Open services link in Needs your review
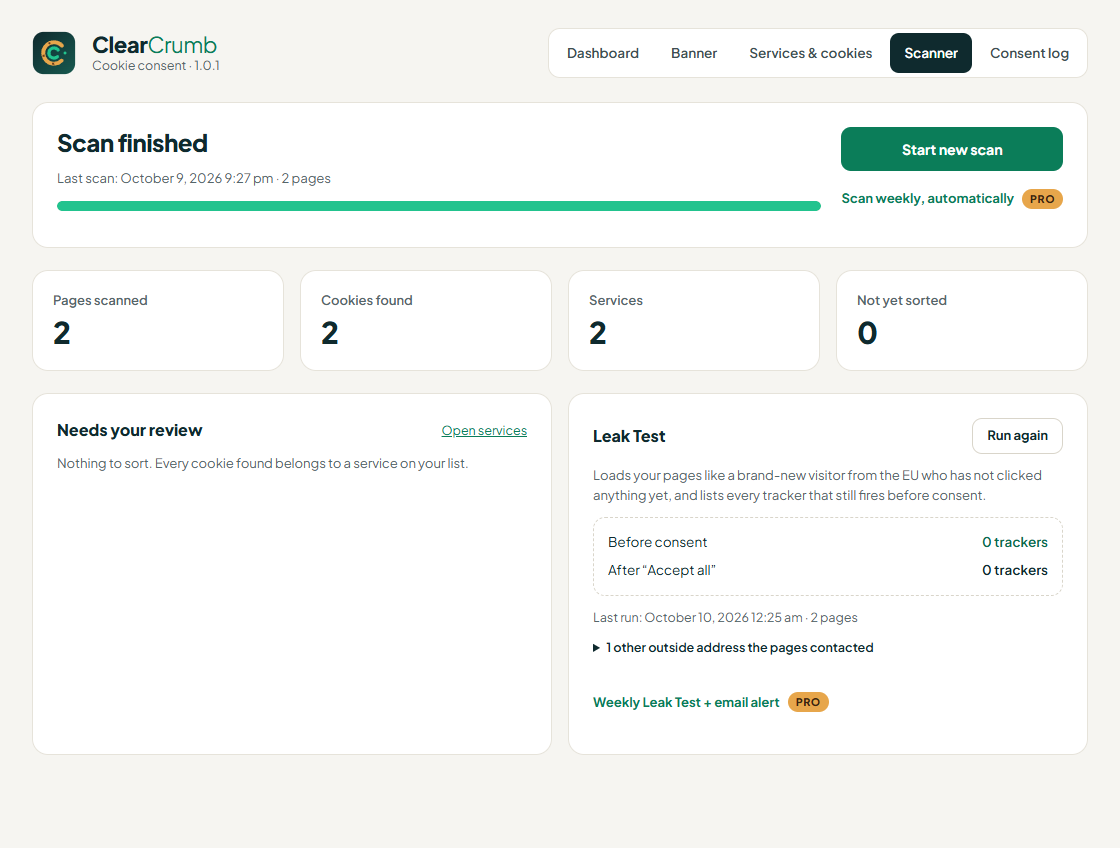Viewport: 1120px width, 848px height. click(484, 431)
